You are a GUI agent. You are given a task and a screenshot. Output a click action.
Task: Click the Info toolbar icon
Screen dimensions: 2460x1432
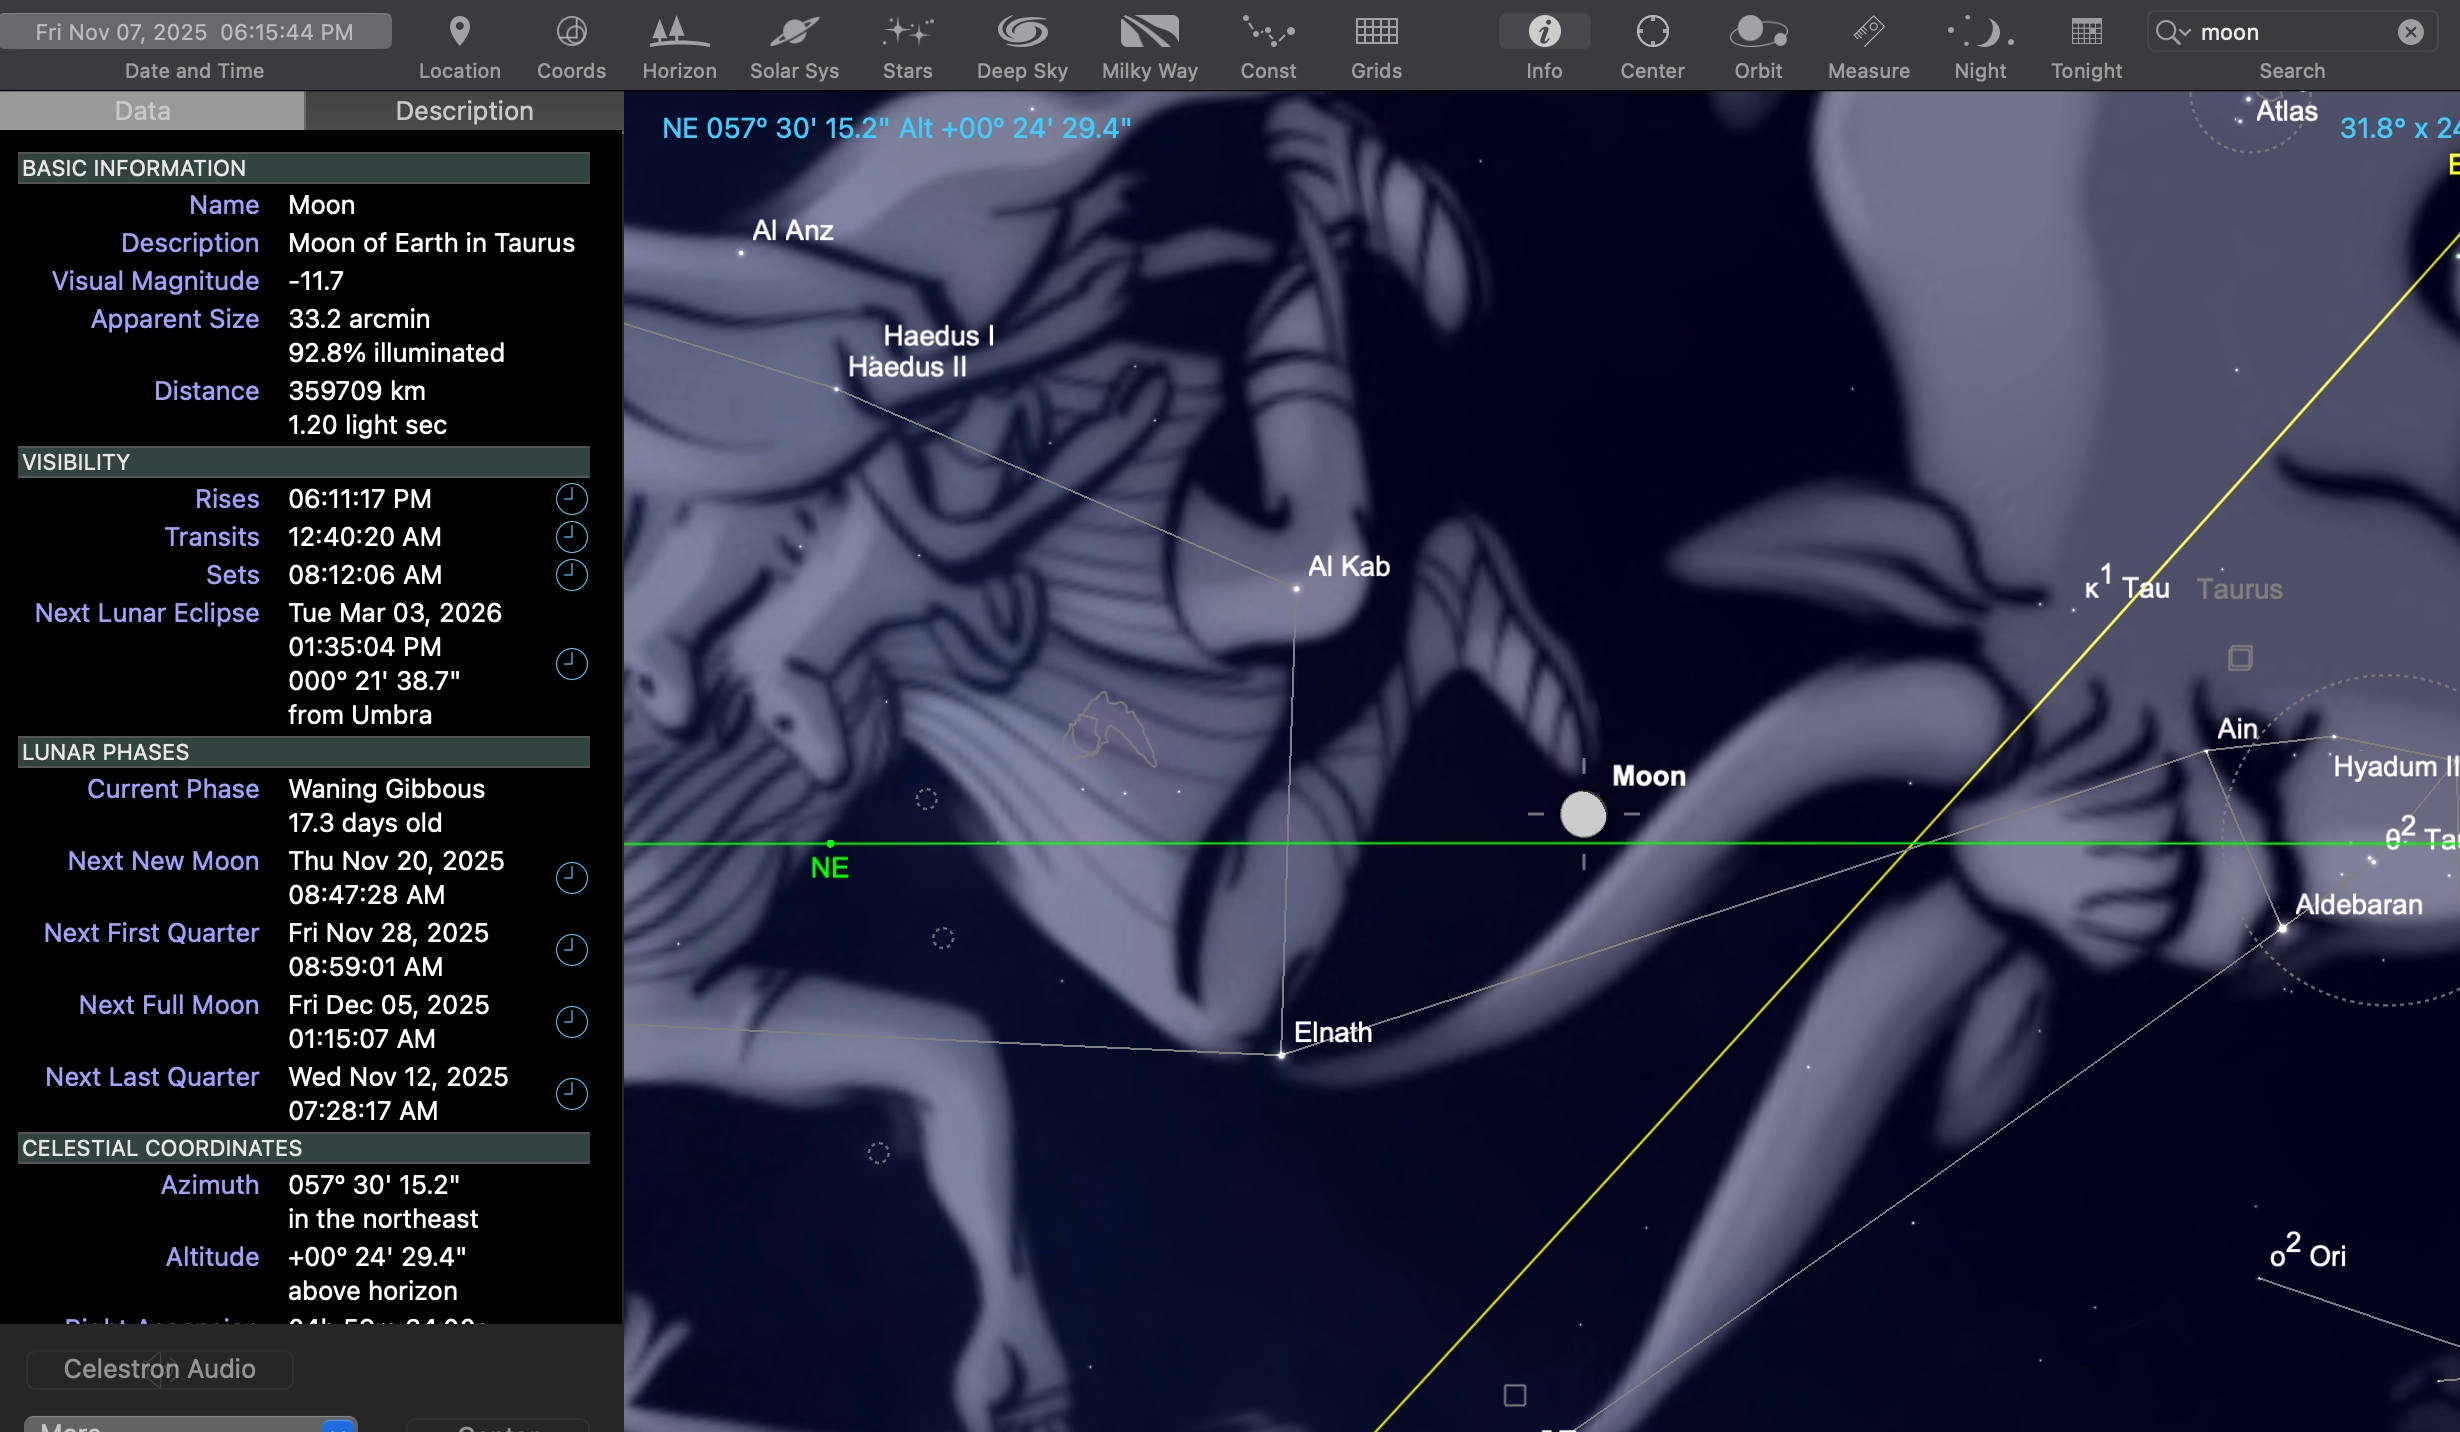coord(1544,32)
